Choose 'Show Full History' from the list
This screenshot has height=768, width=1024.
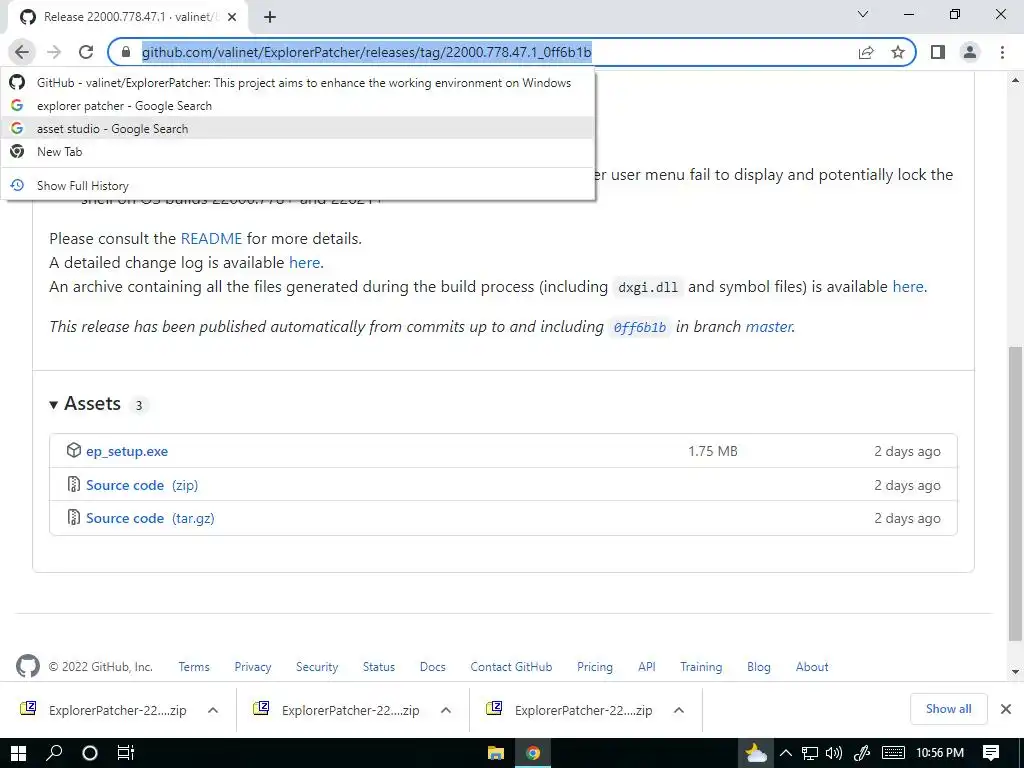pyautogui.click(x=298, y=185)
